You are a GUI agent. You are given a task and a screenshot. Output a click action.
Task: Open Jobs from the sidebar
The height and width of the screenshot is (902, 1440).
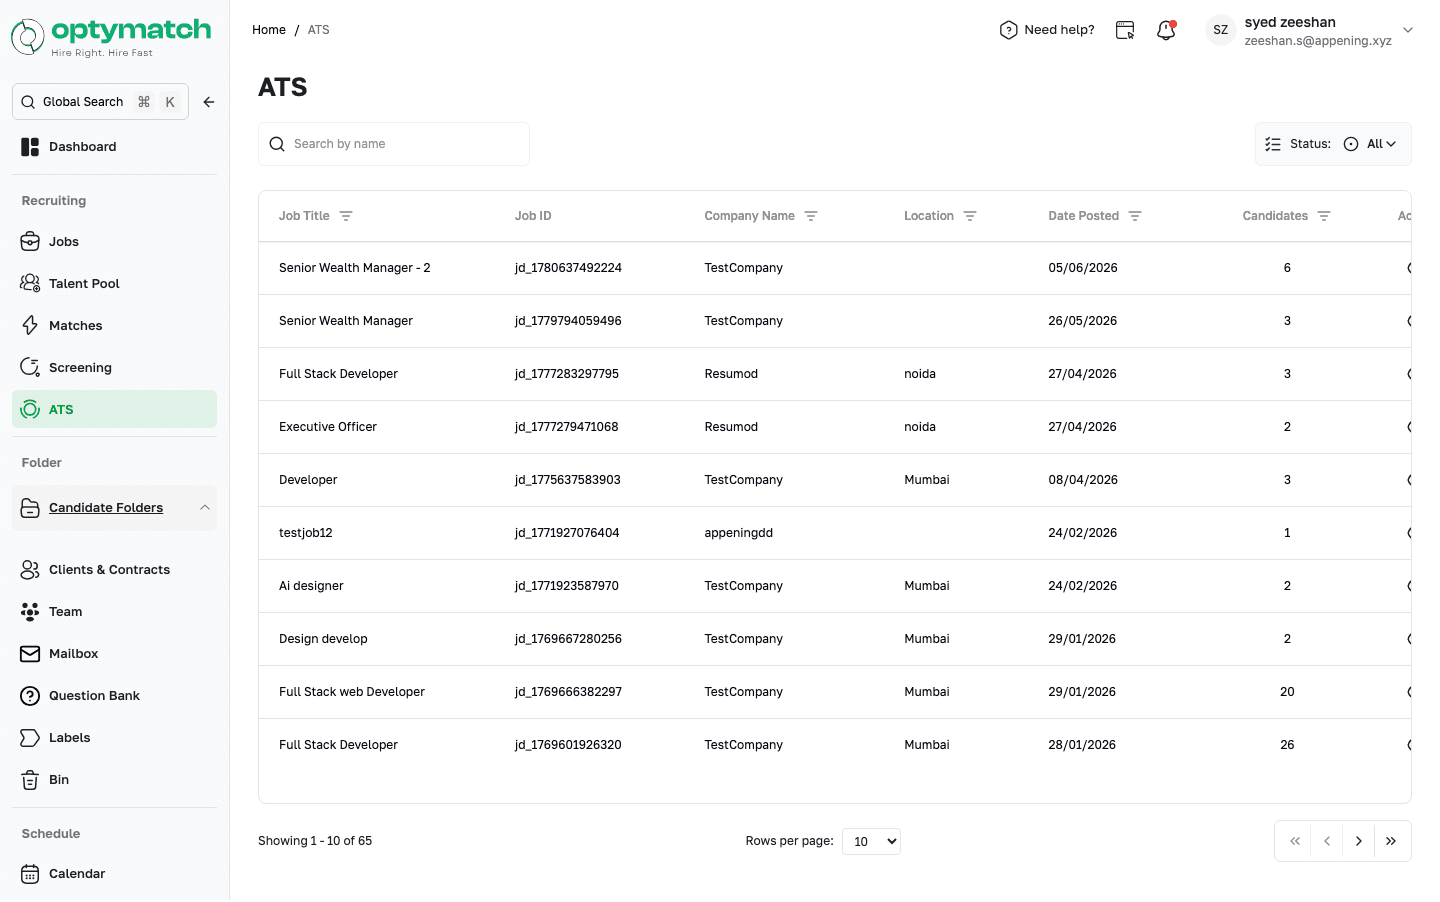[x=114, y=242]
